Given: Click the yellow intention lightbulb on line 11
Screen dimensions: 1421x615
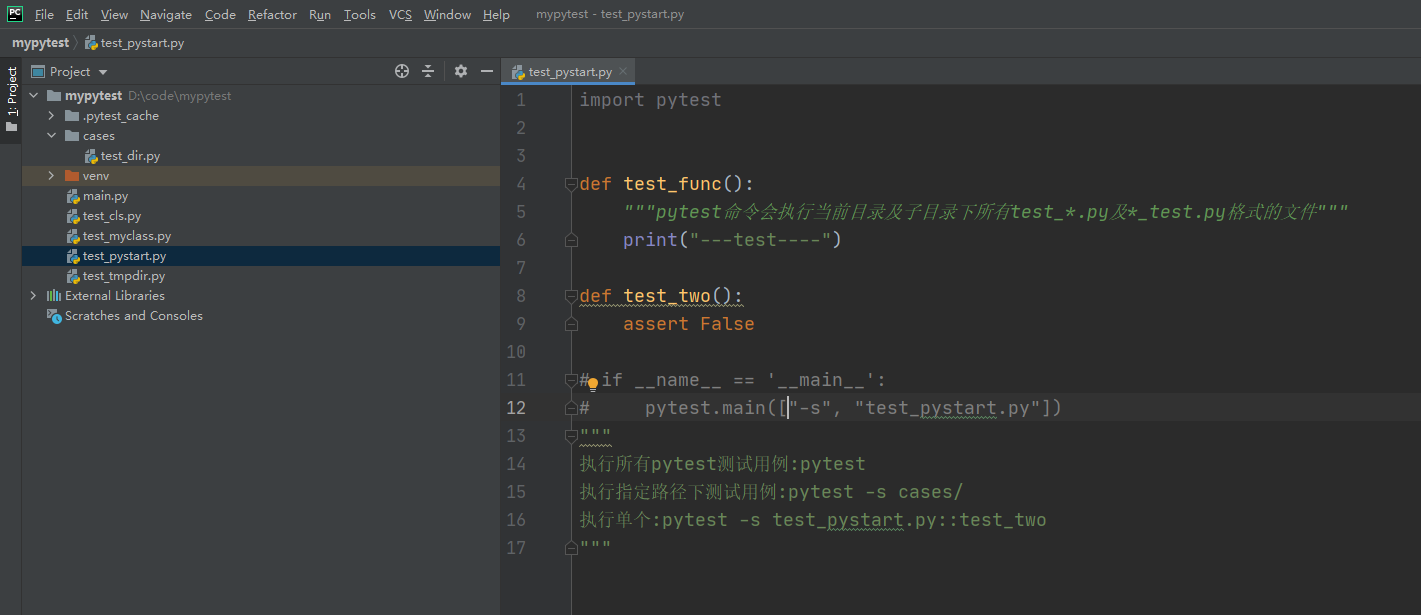Looking at the screenshot, I should [x=593, y=382].
